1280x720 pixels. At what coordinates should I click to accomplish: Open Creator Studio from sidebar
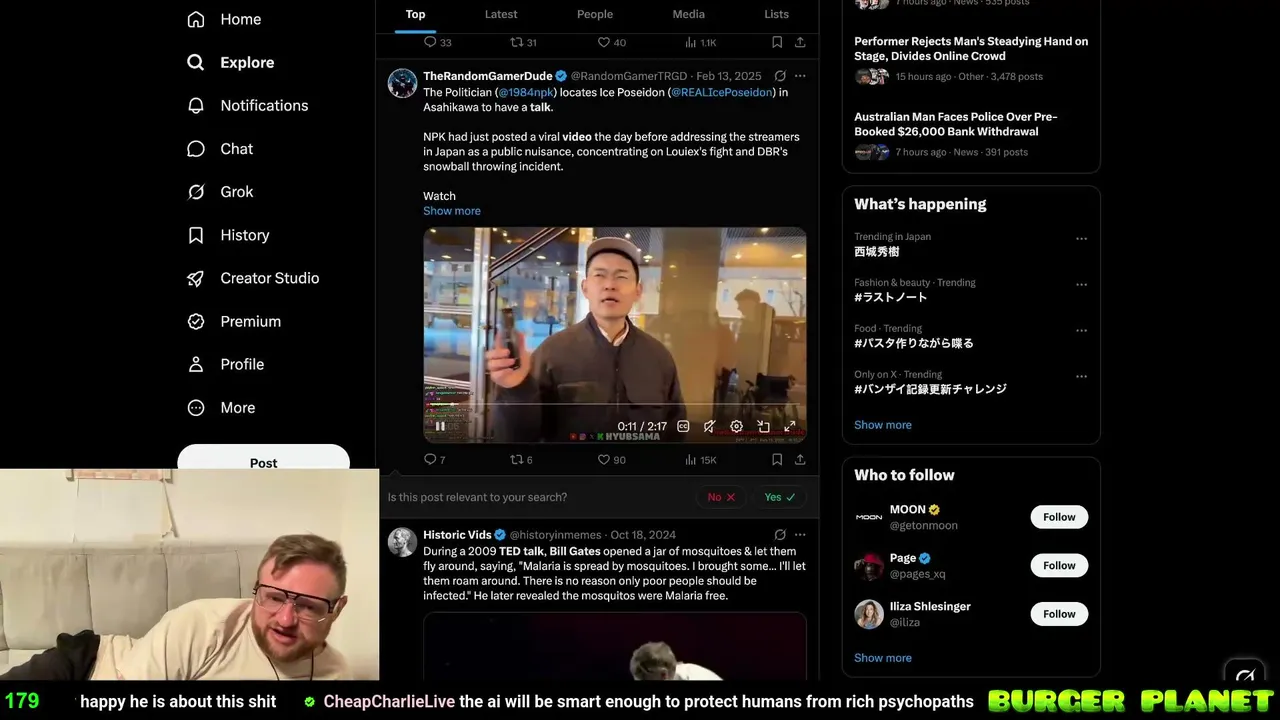tap(253, 278)
